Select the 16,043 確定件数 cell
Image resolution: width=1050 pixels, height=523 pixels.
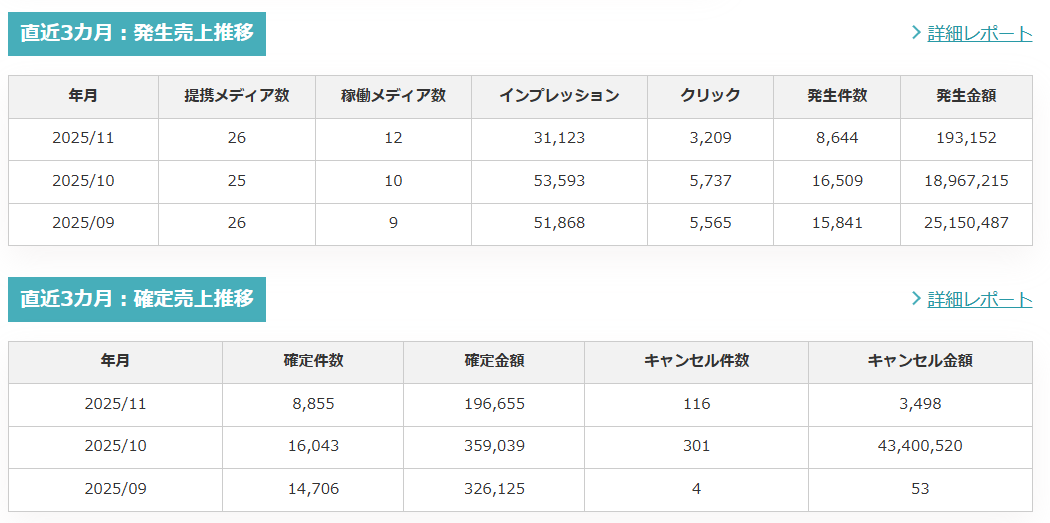pos(313,446)
